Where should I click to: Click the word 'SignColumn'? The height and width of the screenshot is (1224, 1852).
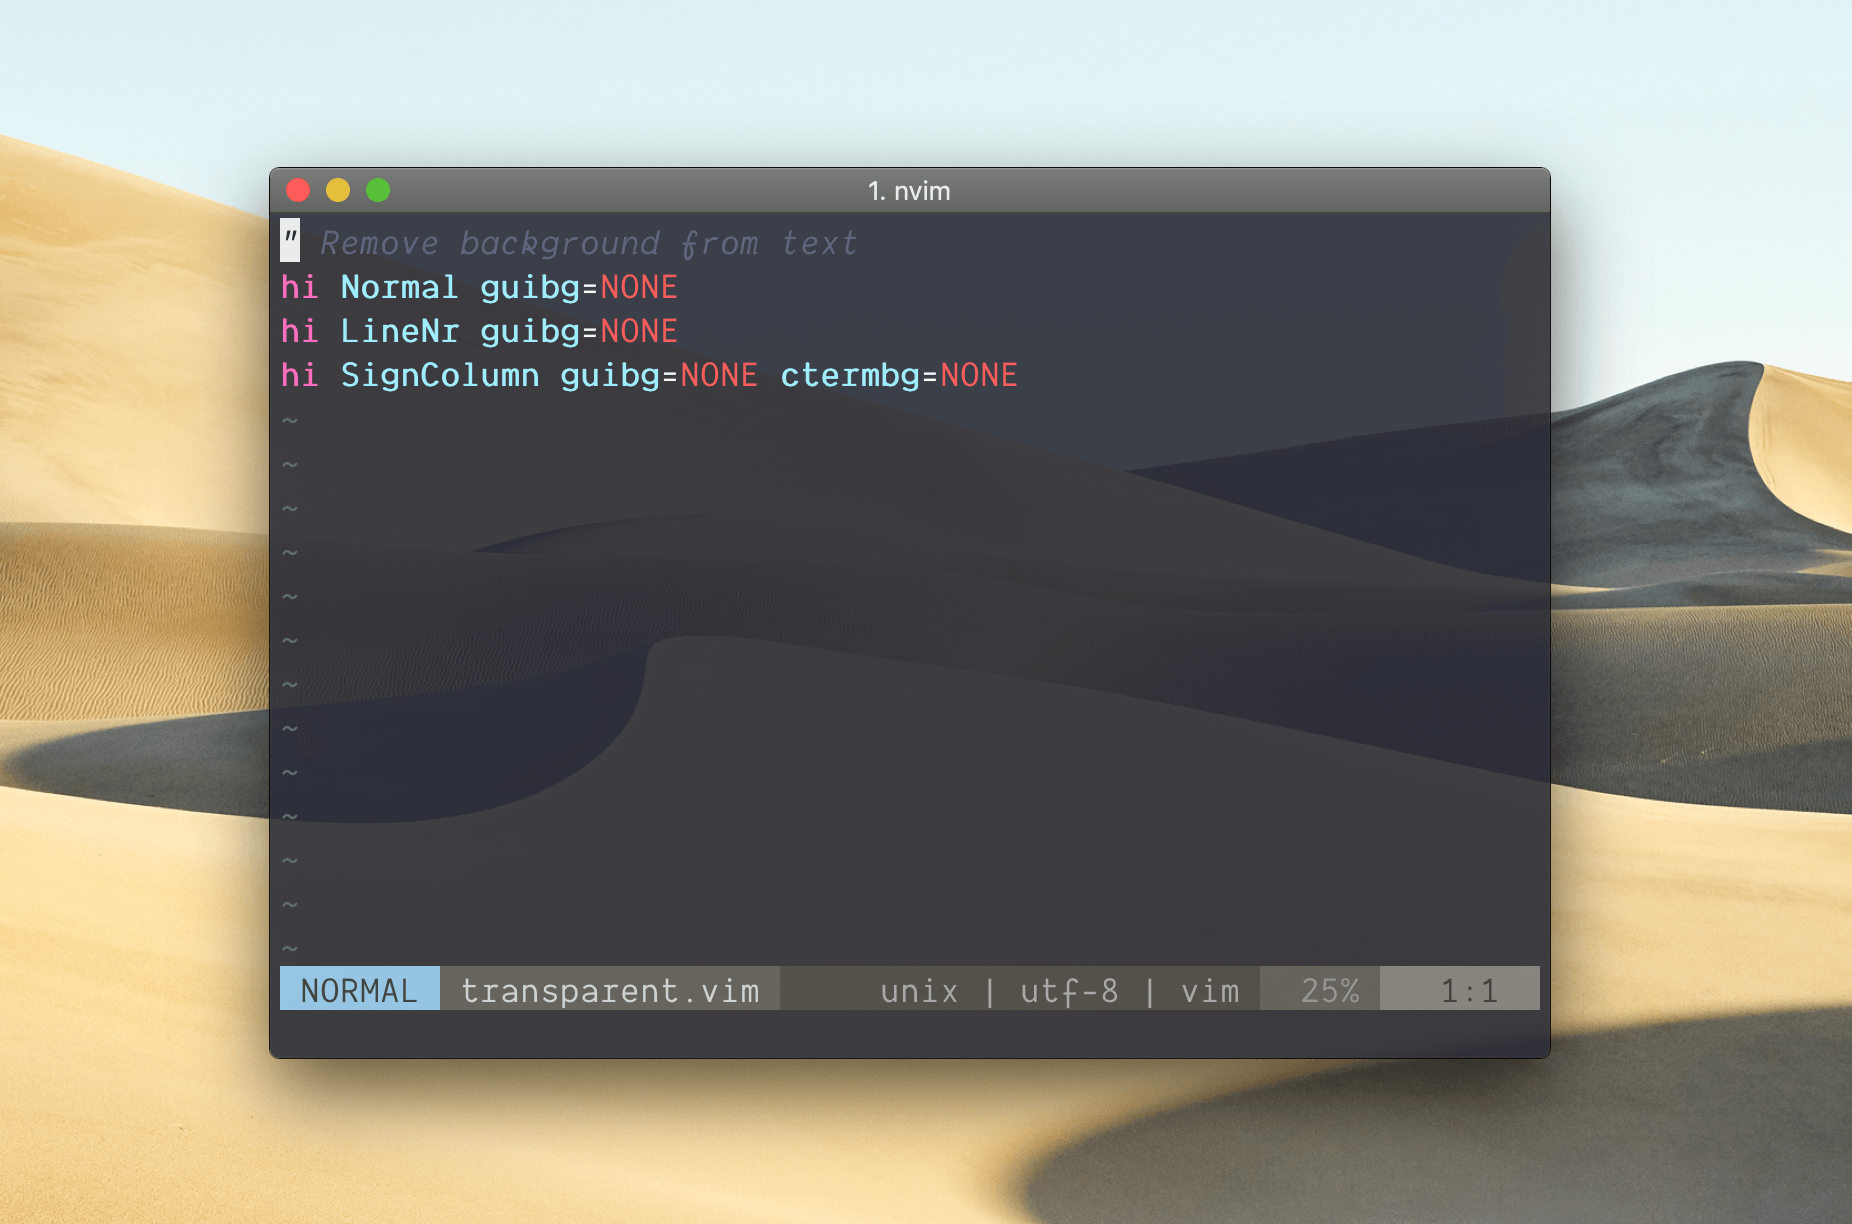click(x=440, y=375)
